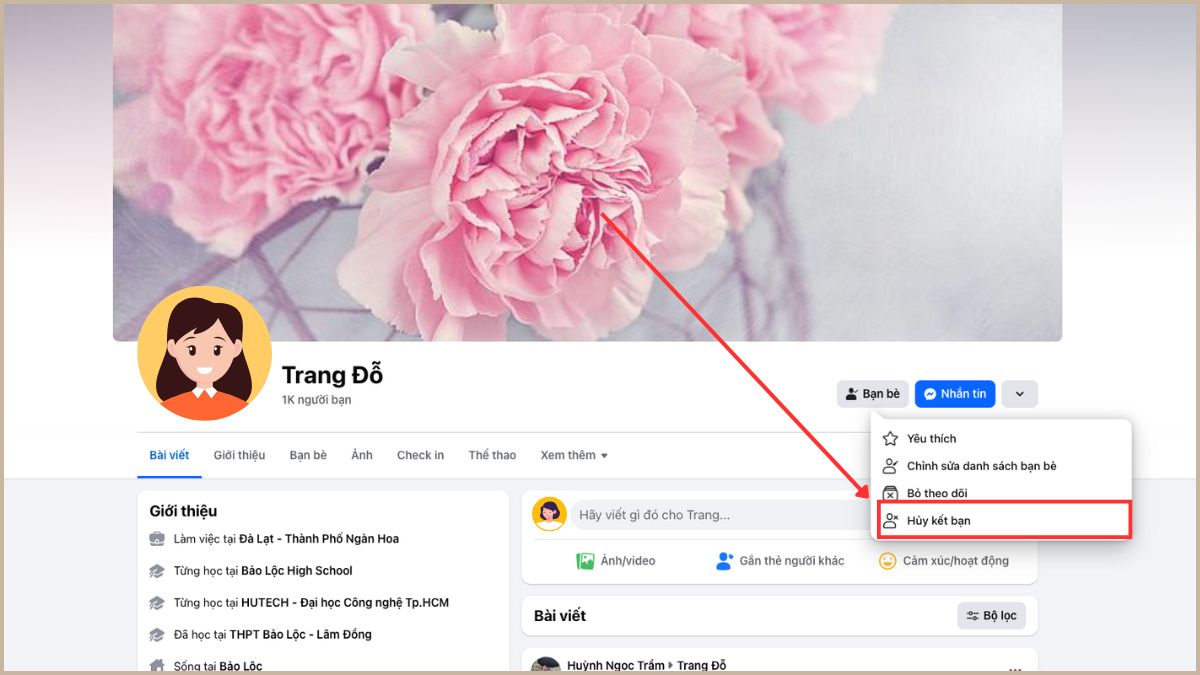The height and width of the screenshot is (675, 1200).
Task: Open the Bộ lọc filter button
Action: point(991,616)
